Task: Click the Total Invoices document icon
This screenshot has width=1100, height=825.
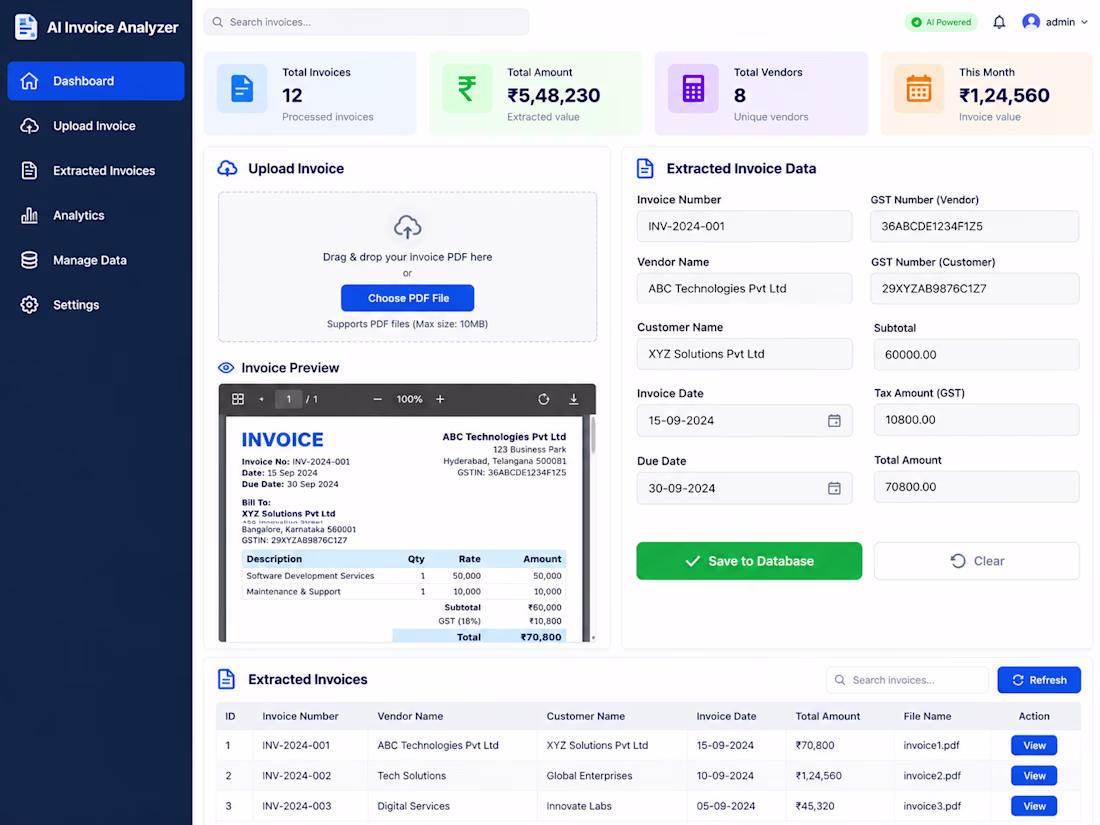Action: pyautogui.click(x=241, y=89)
